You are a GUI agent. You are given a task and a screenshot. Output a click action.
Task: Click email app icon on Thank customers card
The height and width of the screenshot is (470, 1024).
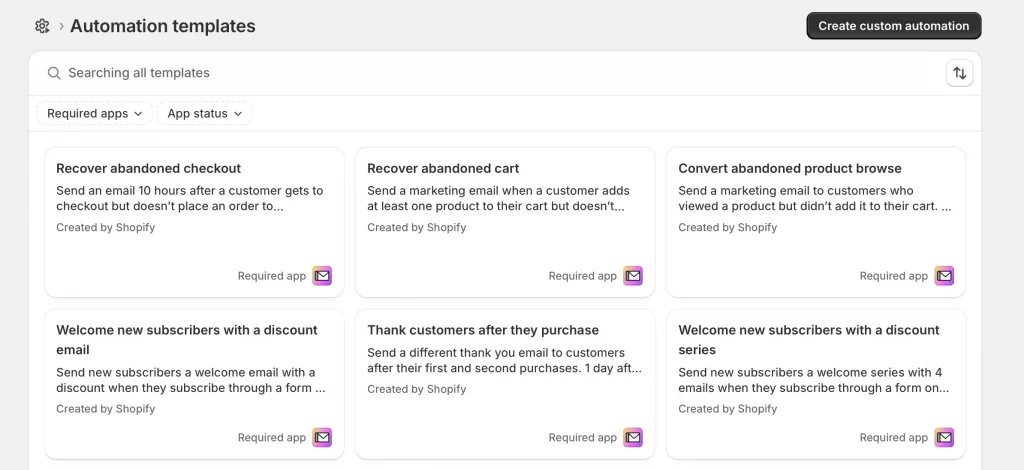coord(633,437)
